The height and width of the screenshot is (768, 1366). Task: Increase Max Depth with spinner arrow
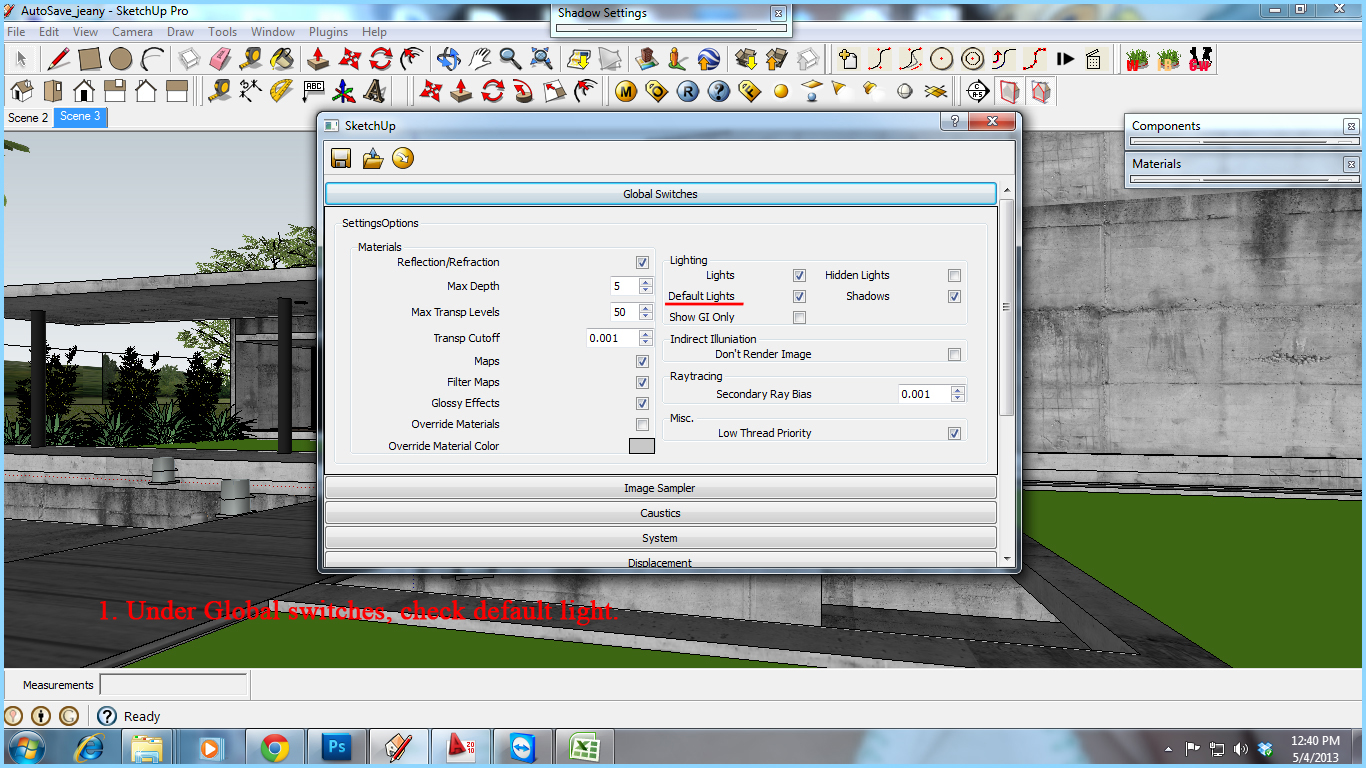(645, 282)
